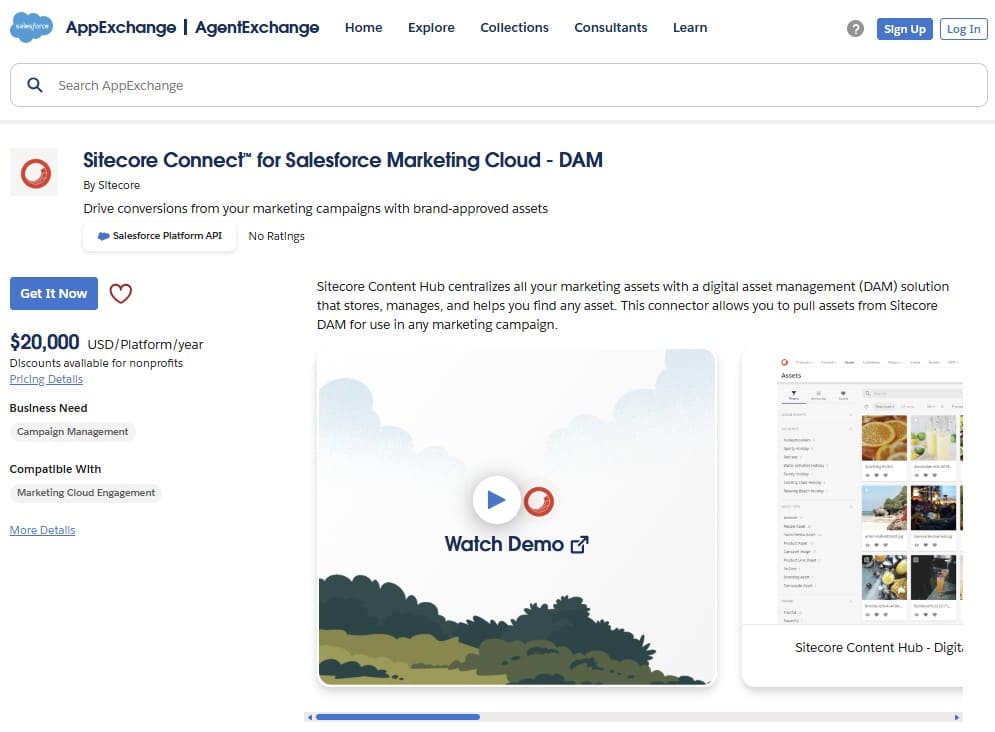Click the Salesforce Platform API badge

click(x=159, y=235)
